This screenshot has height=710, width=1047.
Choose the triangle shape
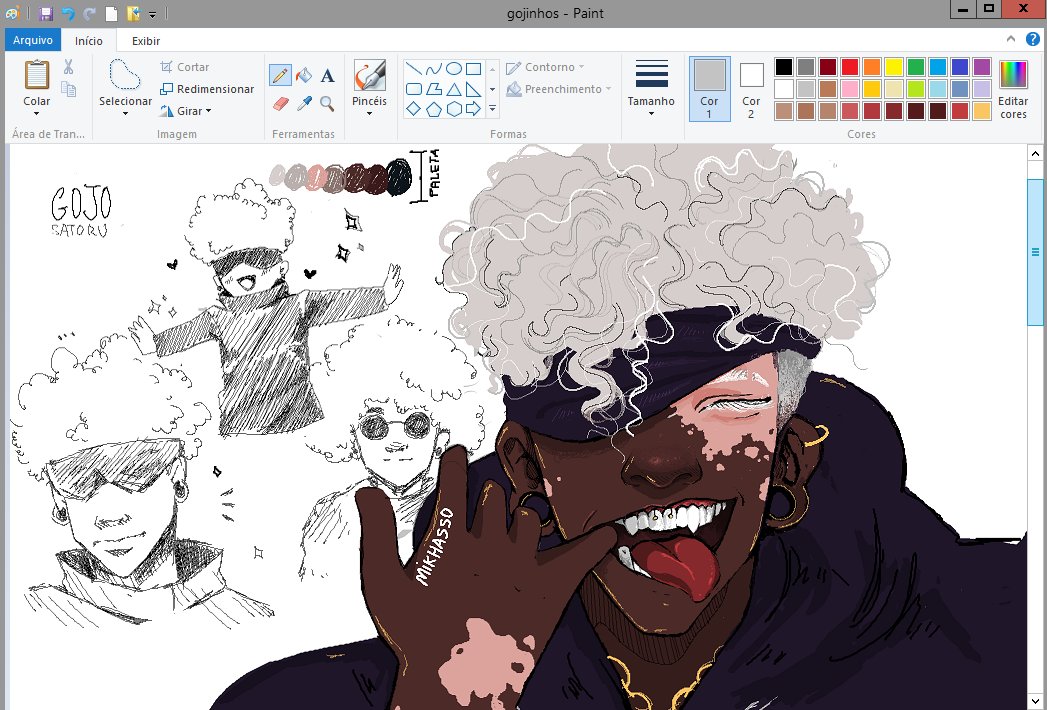tap(454, 89)
